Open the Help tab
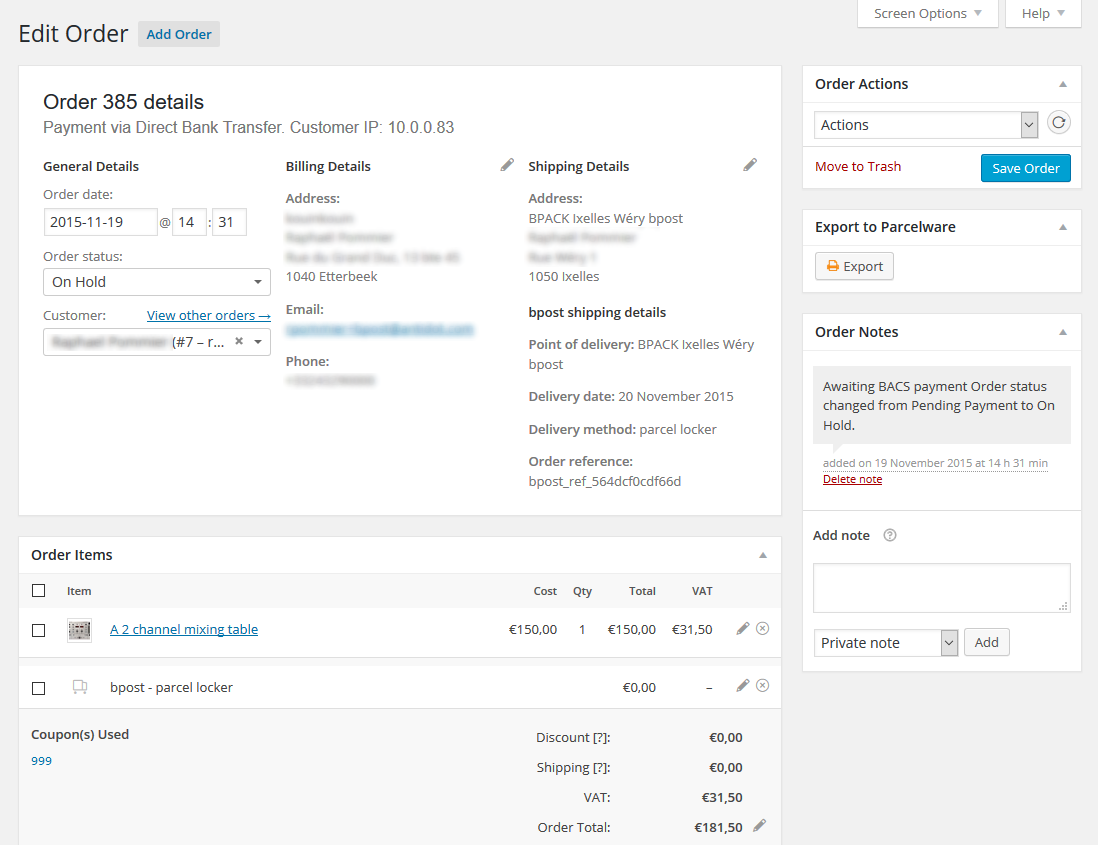 (1043, 14)
